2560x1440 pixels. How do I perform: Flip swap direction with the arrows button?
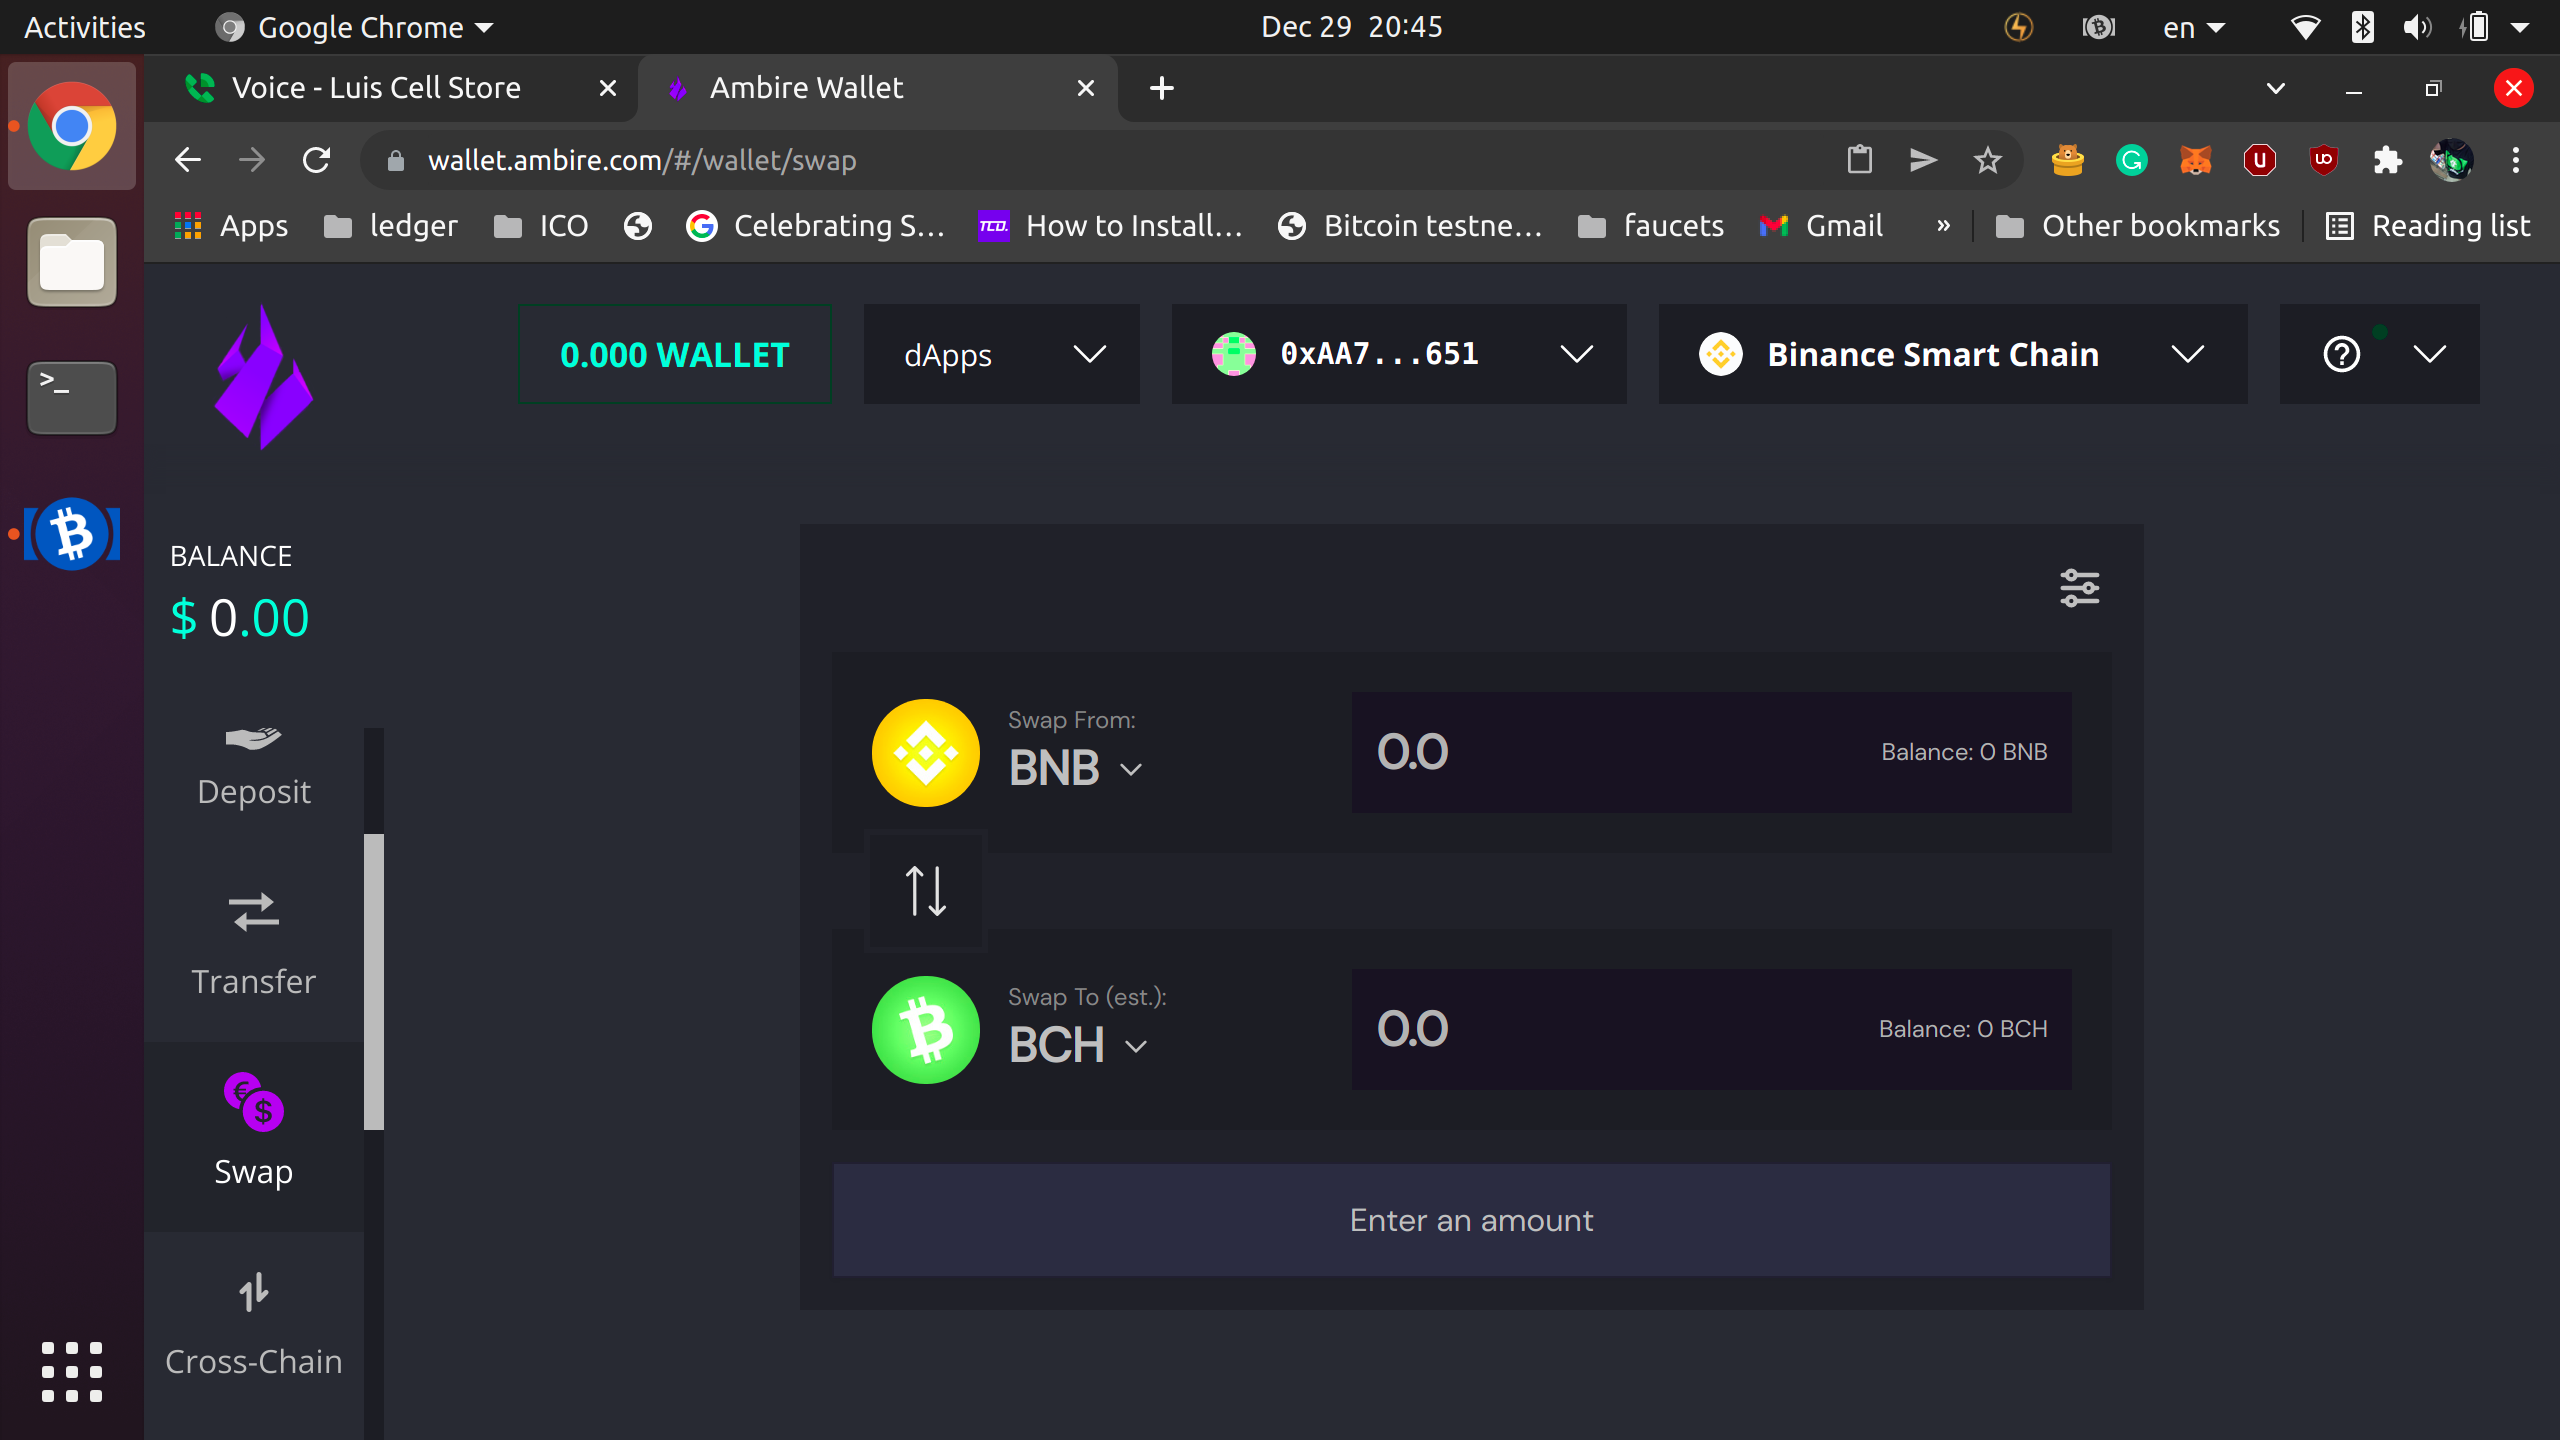pos(926,890)
